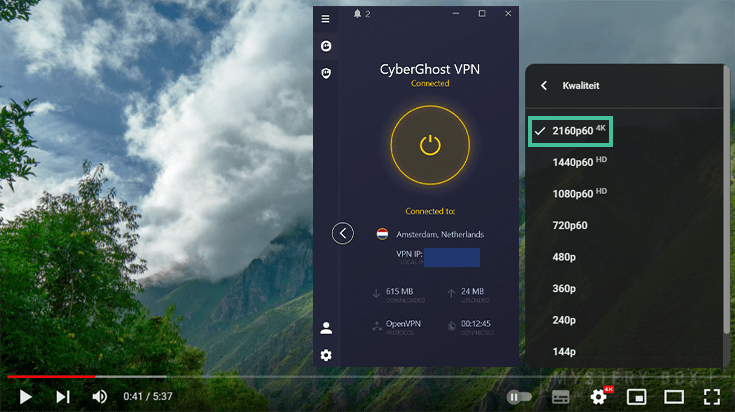Open video settings gear with 4K badge

click(x=599, y=397)
